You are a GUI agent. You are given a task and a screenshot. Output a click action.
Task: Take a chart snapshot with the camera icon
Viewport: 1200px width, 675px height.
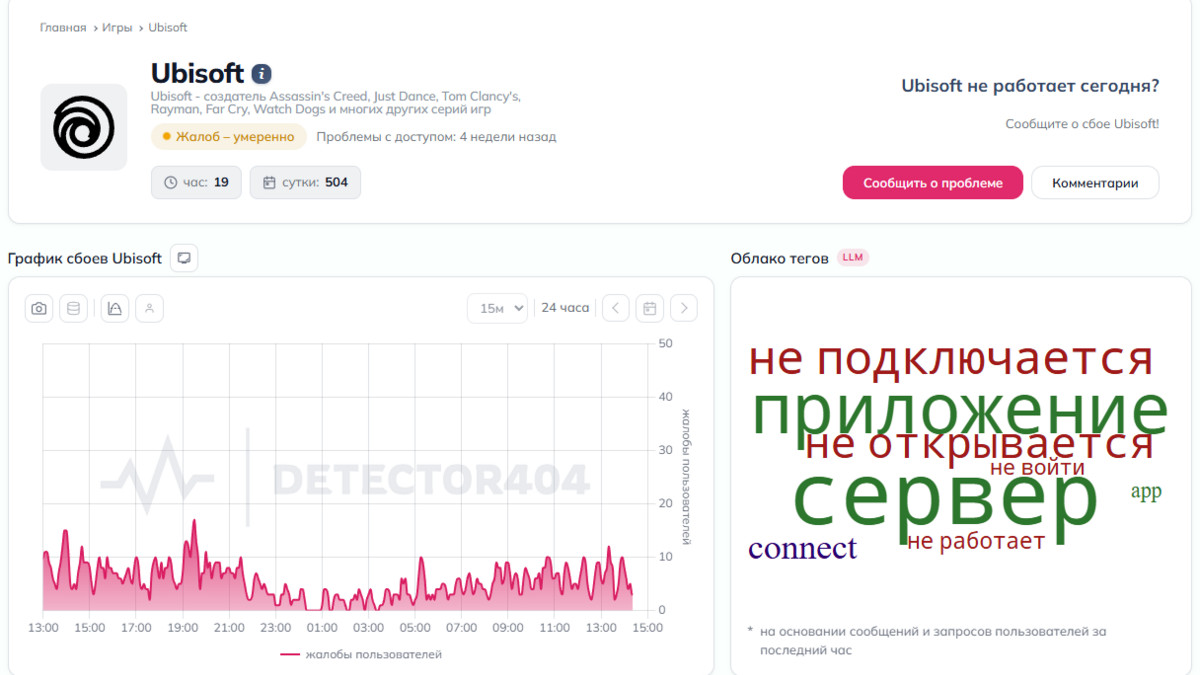click(x=39, y=309)
